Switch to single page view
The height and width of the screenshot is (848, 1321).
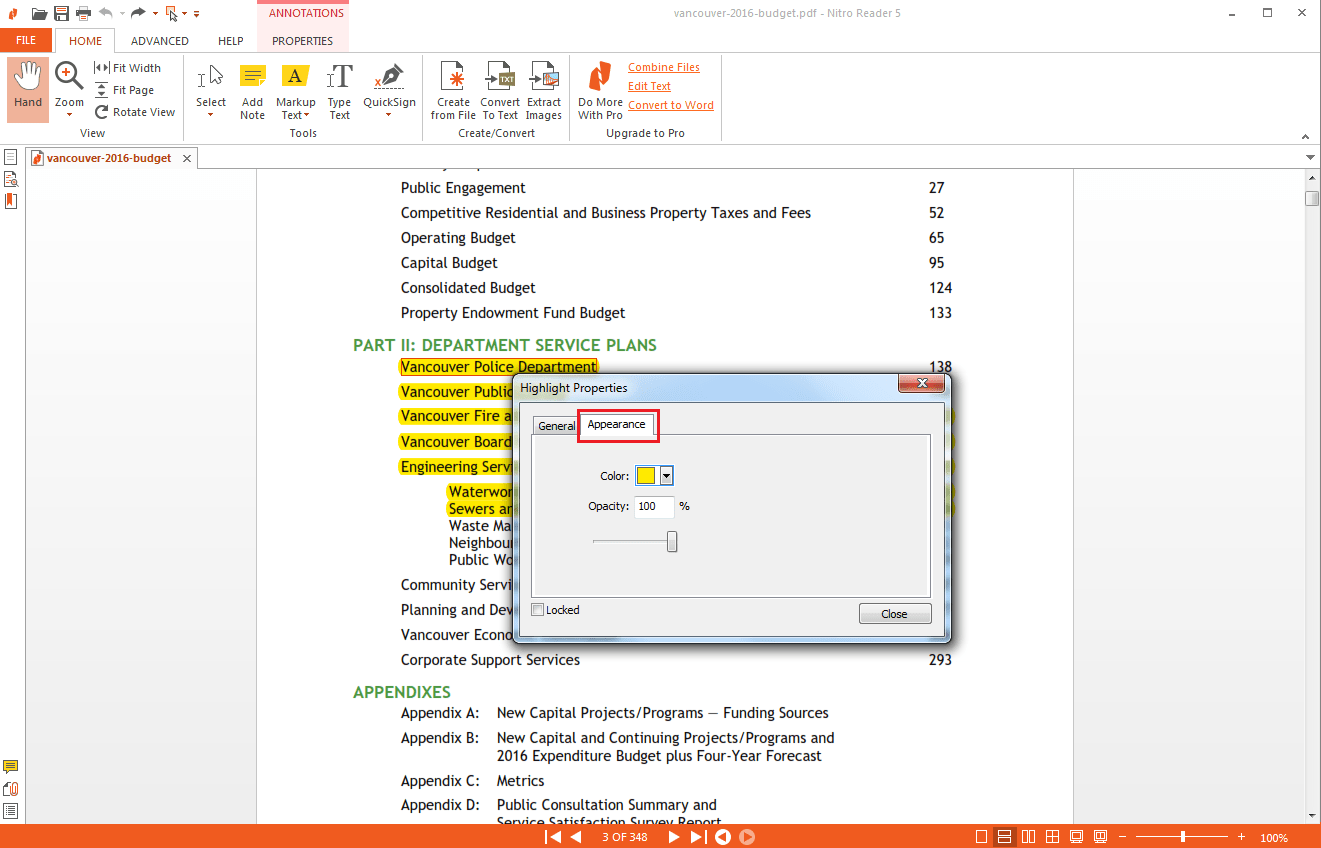point(982,837)
